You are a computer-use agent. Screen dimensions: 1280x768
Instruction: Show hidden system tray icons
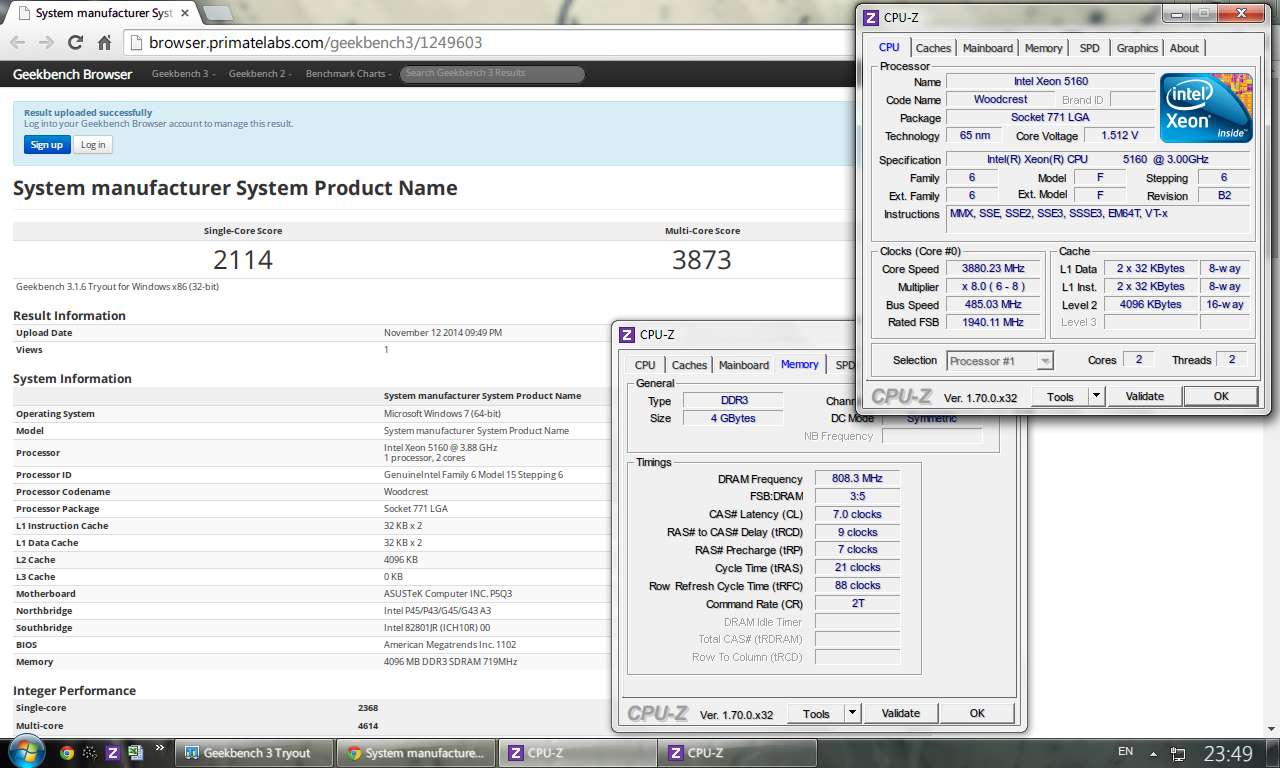1155,753
